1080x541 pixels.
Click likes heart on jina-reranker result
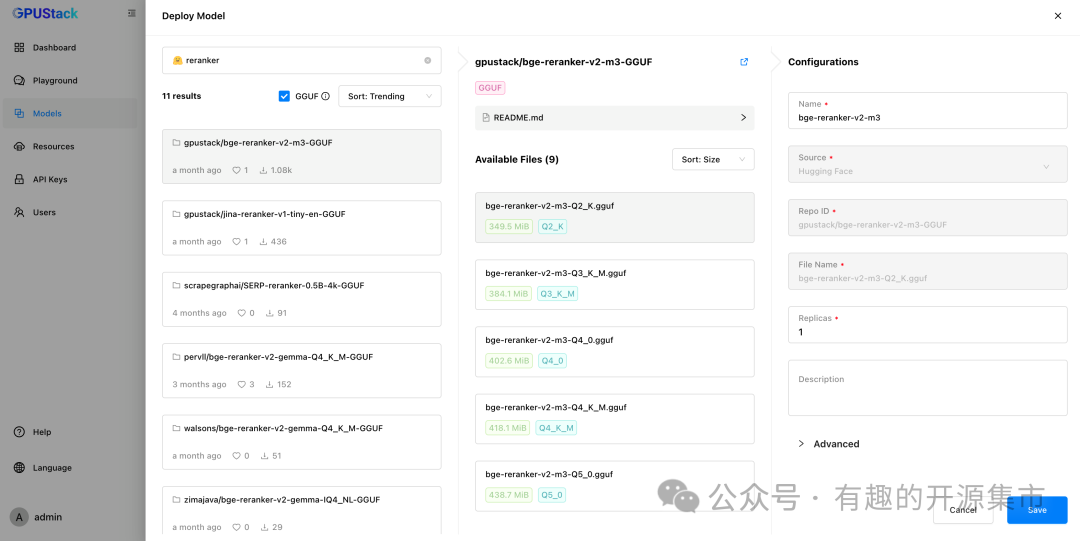236,242
